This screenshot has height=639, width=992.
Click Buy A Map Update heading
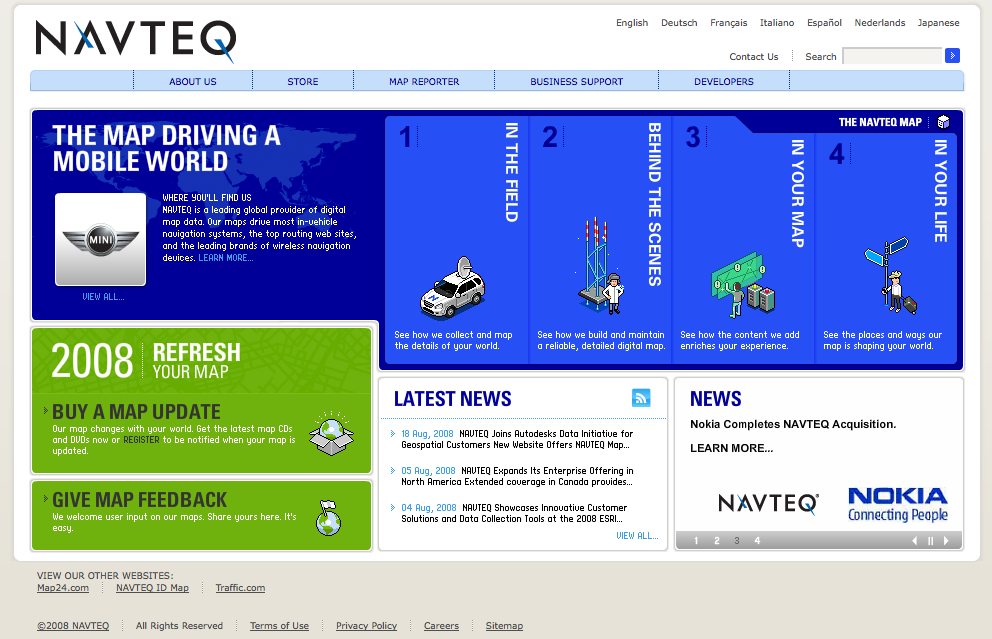pyautogui.click(x=136, y=412)
